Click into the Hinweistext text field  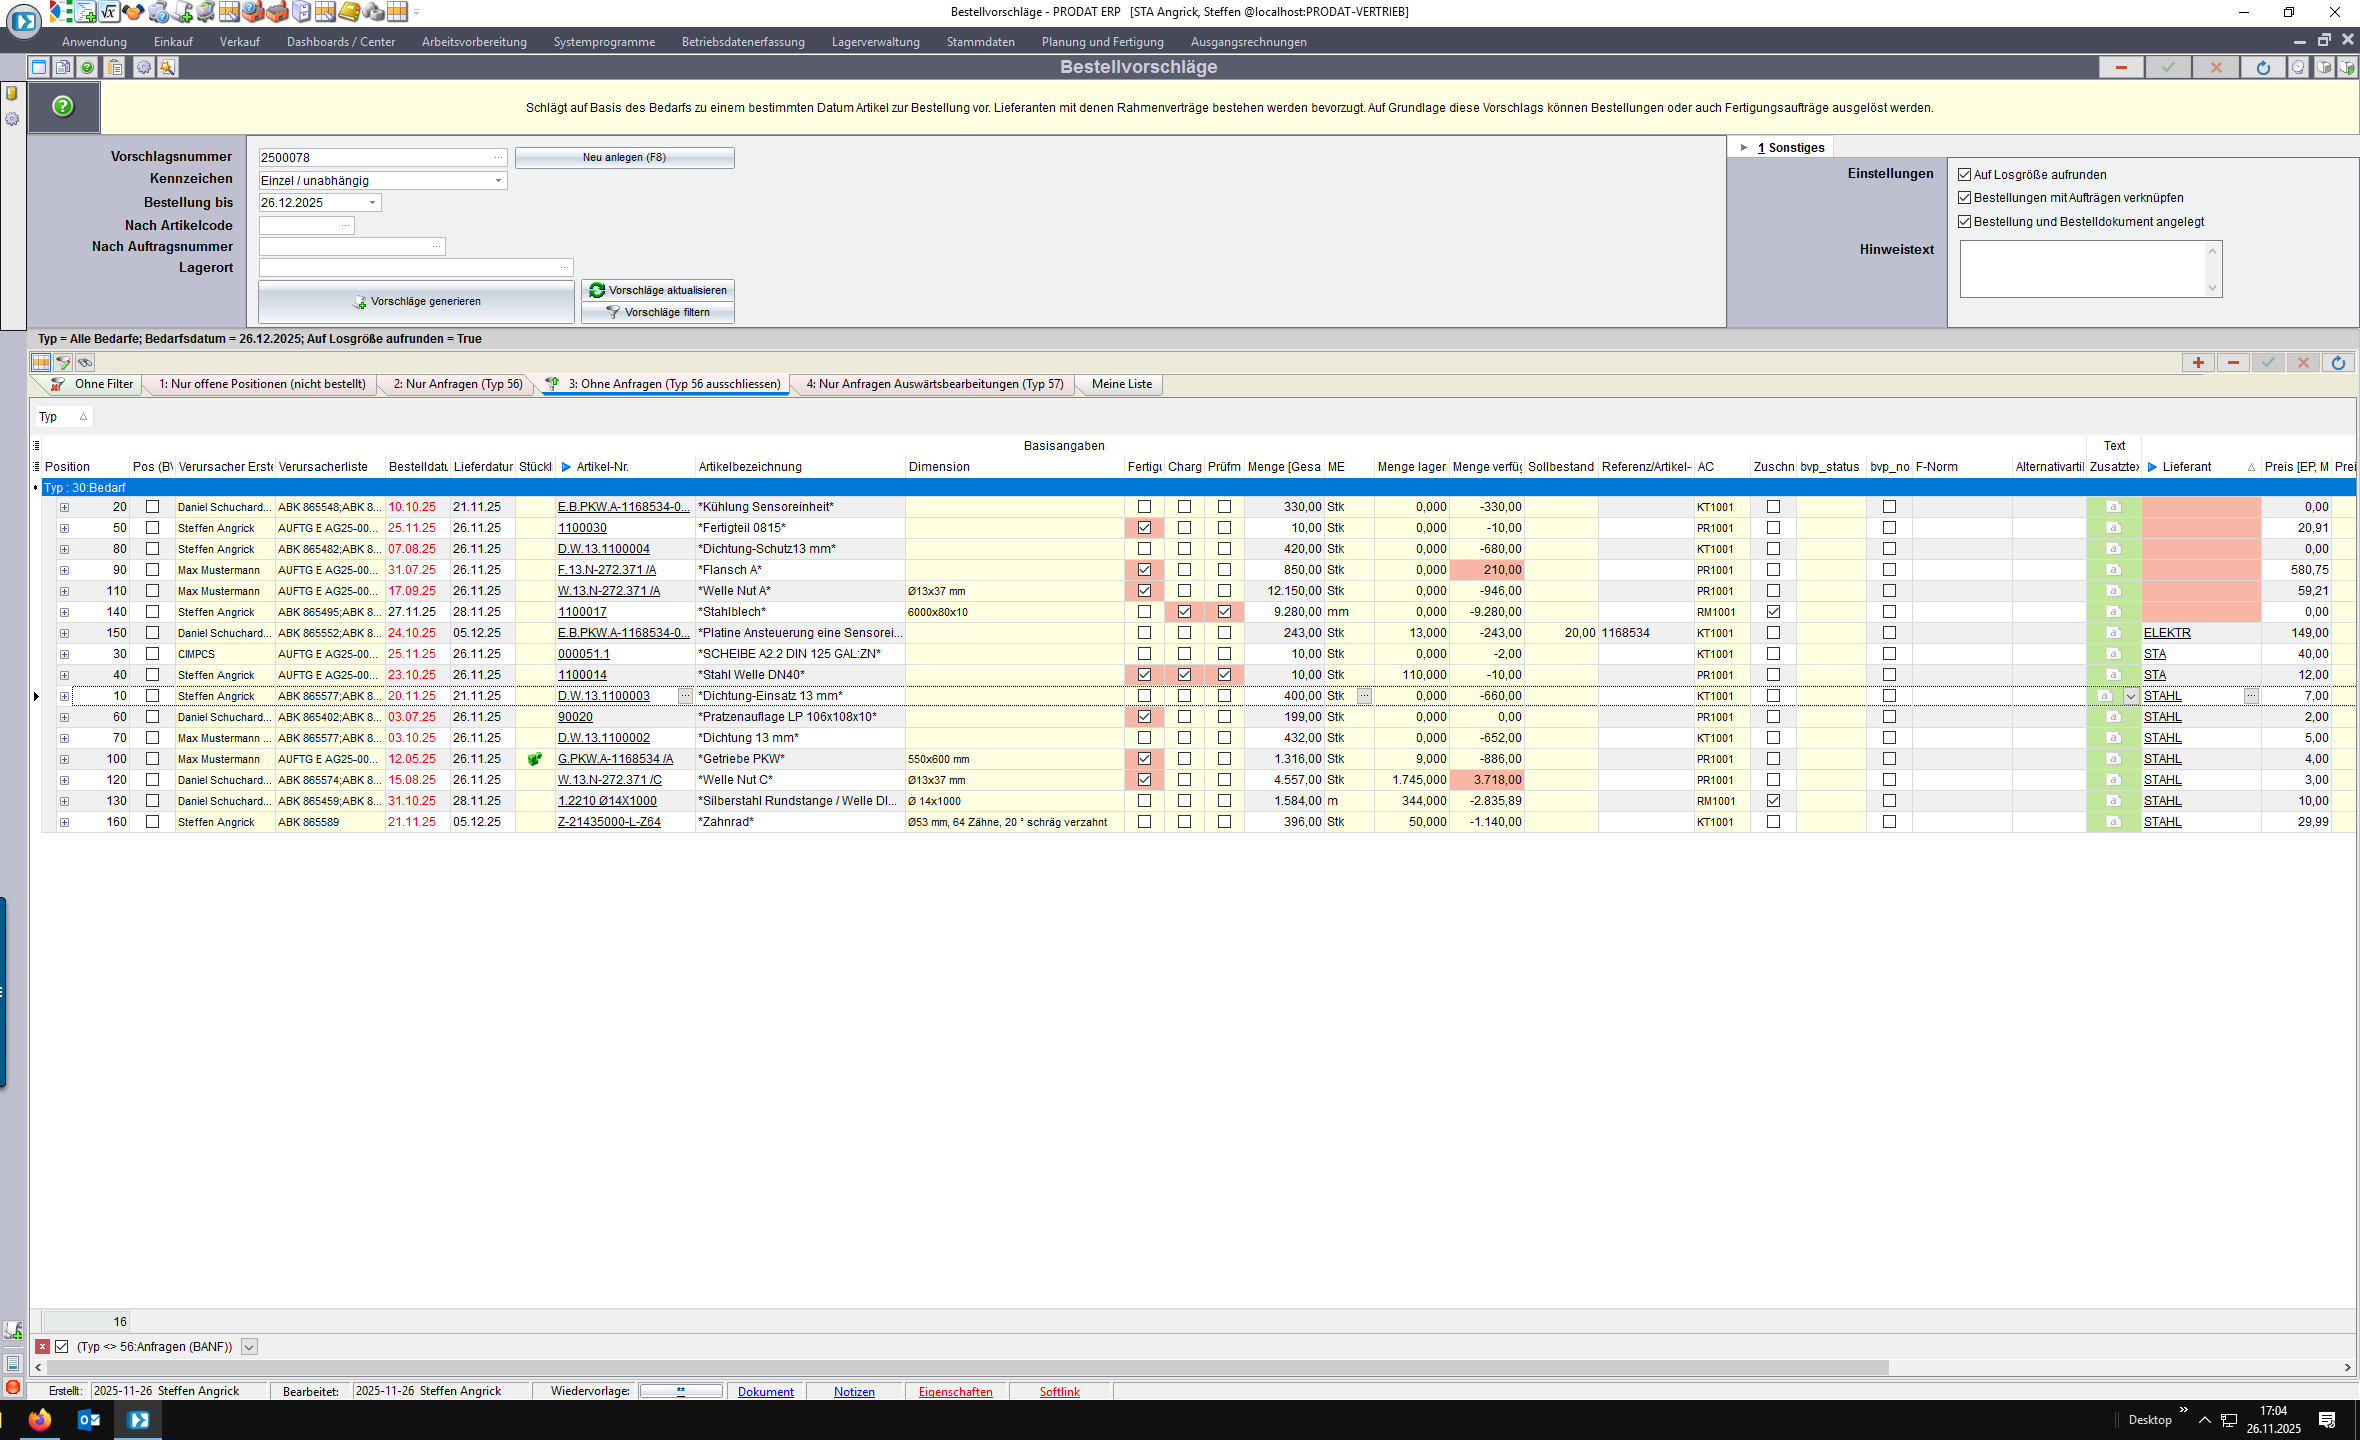tap(2082, 269)
